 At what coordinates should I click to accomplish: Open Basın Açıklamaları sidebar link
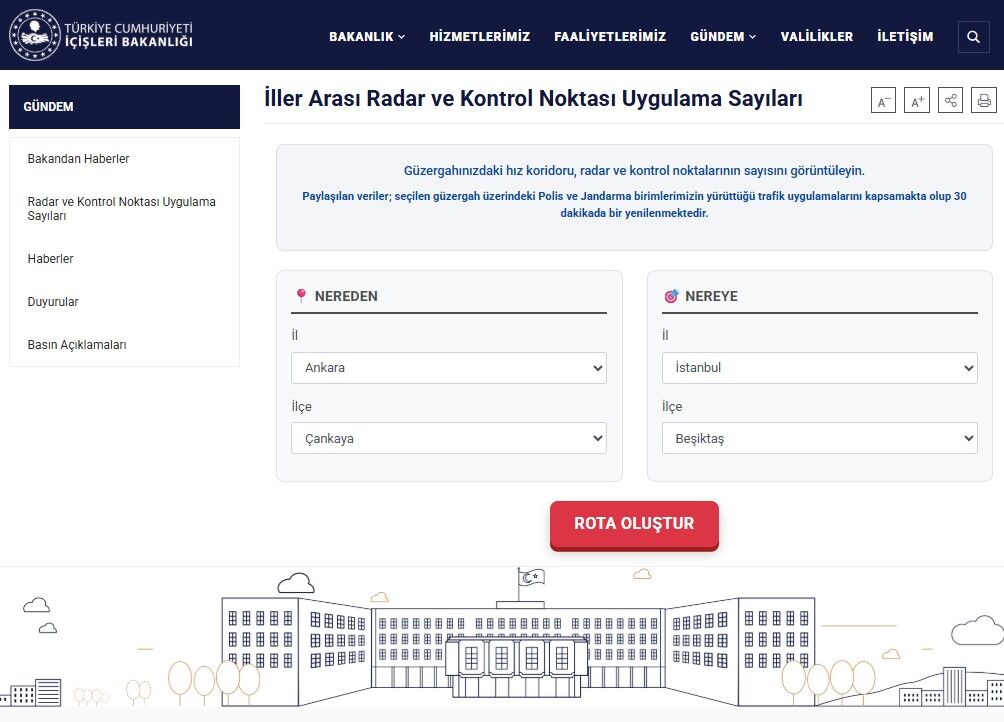77,345
